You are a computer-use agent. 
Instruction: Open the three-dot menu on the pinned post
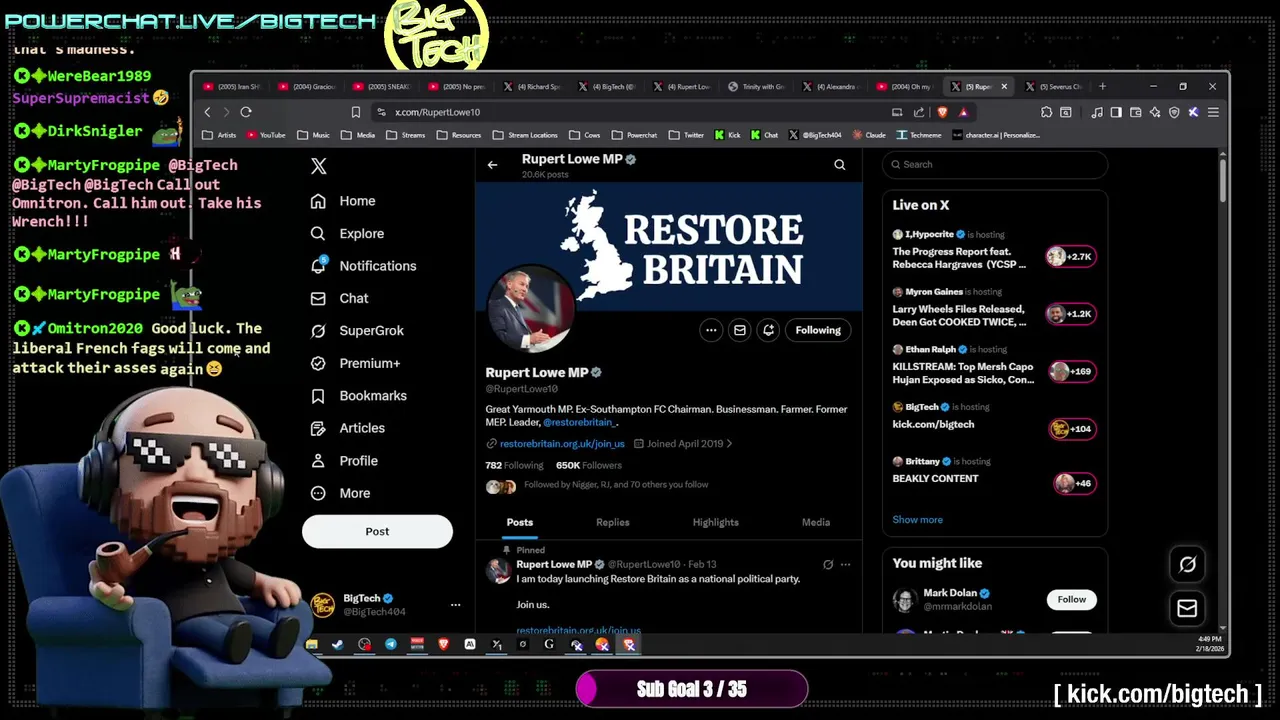tap(846, 565)
